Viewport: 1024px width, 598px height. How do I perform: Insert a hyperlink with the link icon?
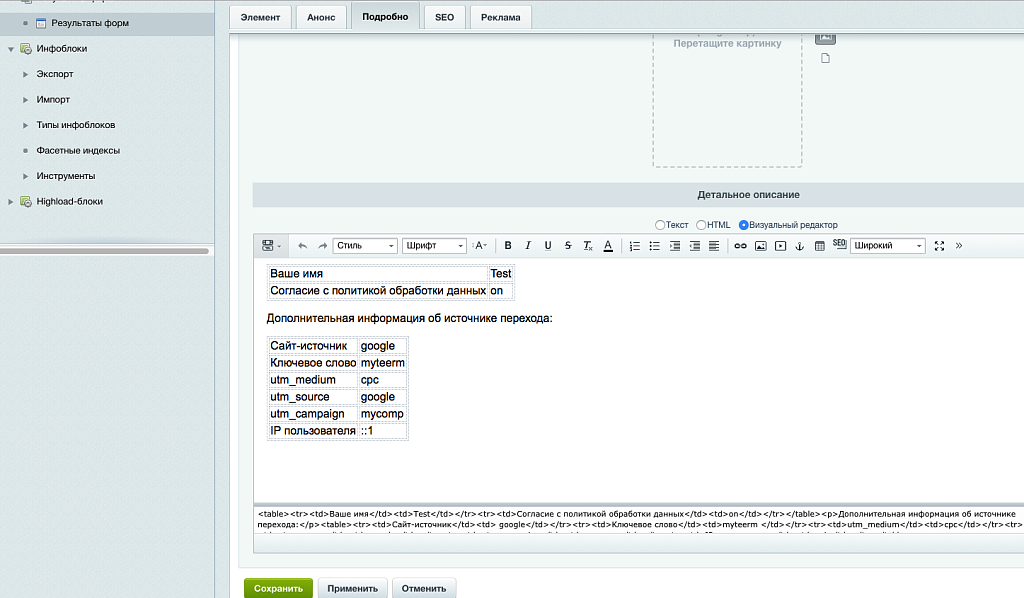(x=741, y=246)
